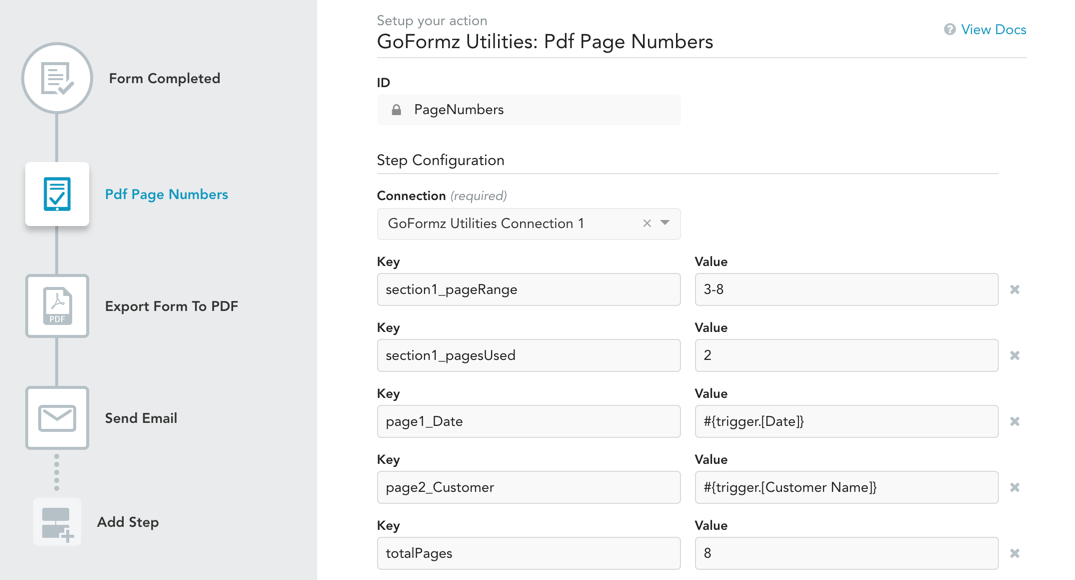Remove the page1_Date key row
1075x580 pixels.
[x=1015, y=422]
